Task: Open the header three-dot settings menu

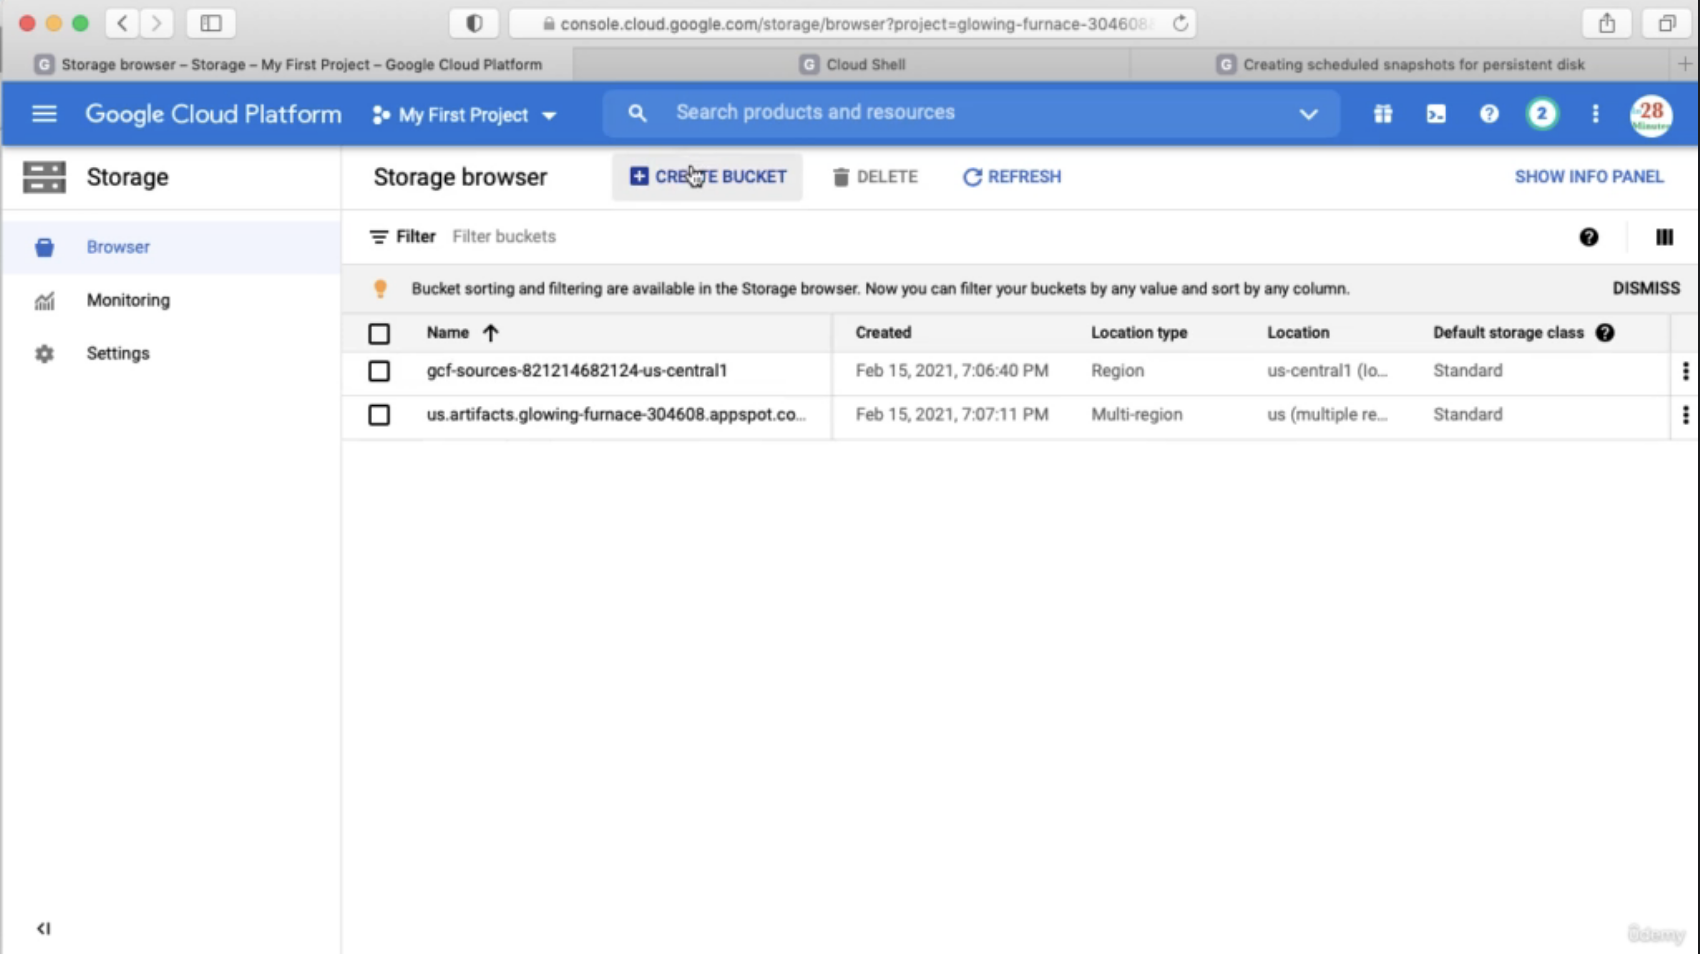Action: click(x=1595, y=114)
